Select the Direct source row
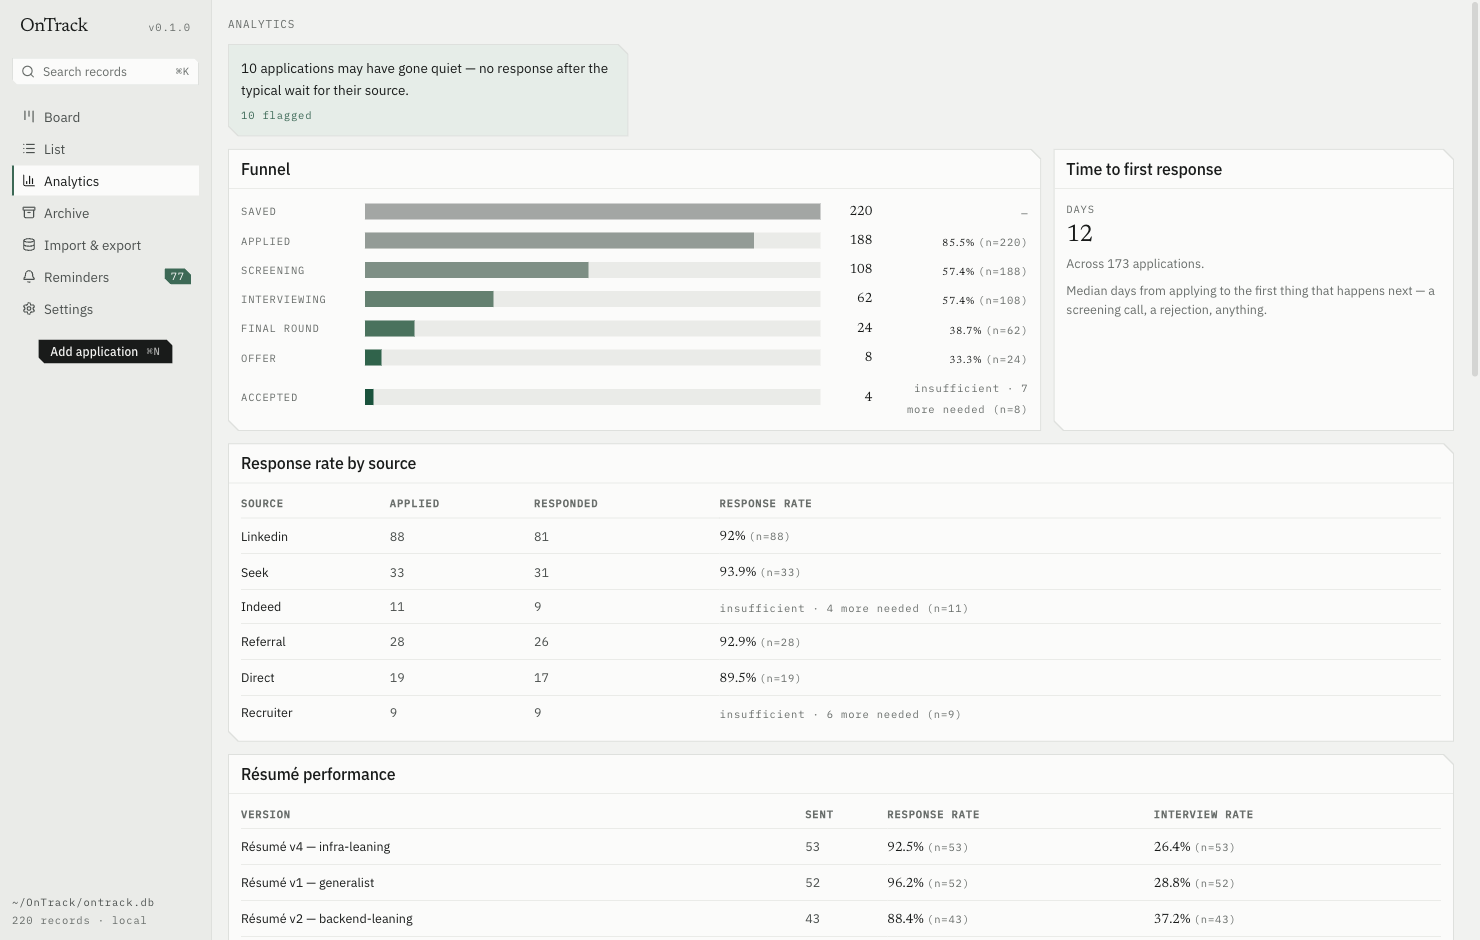Image resolution: width=1480 pixels, height=940 pixels. point(841,678)
